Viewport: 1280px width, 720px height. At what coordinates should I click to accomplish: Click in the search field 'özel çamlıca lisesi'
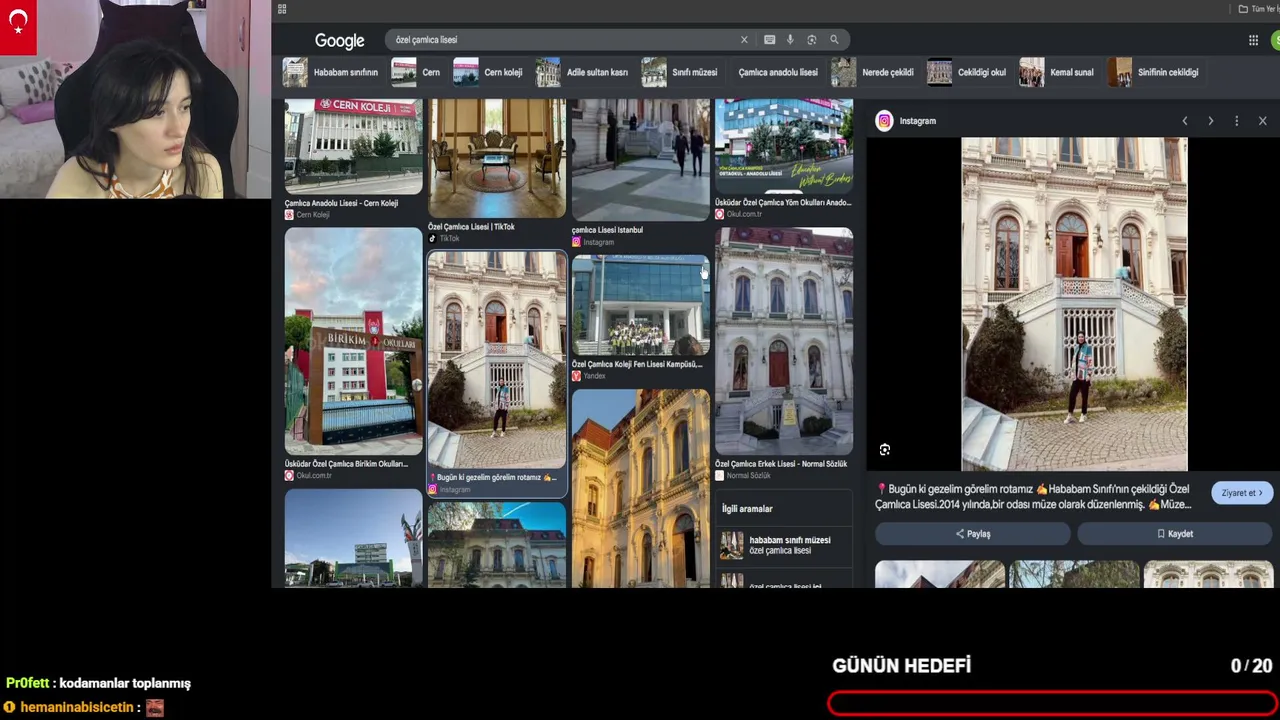[565, 40]
